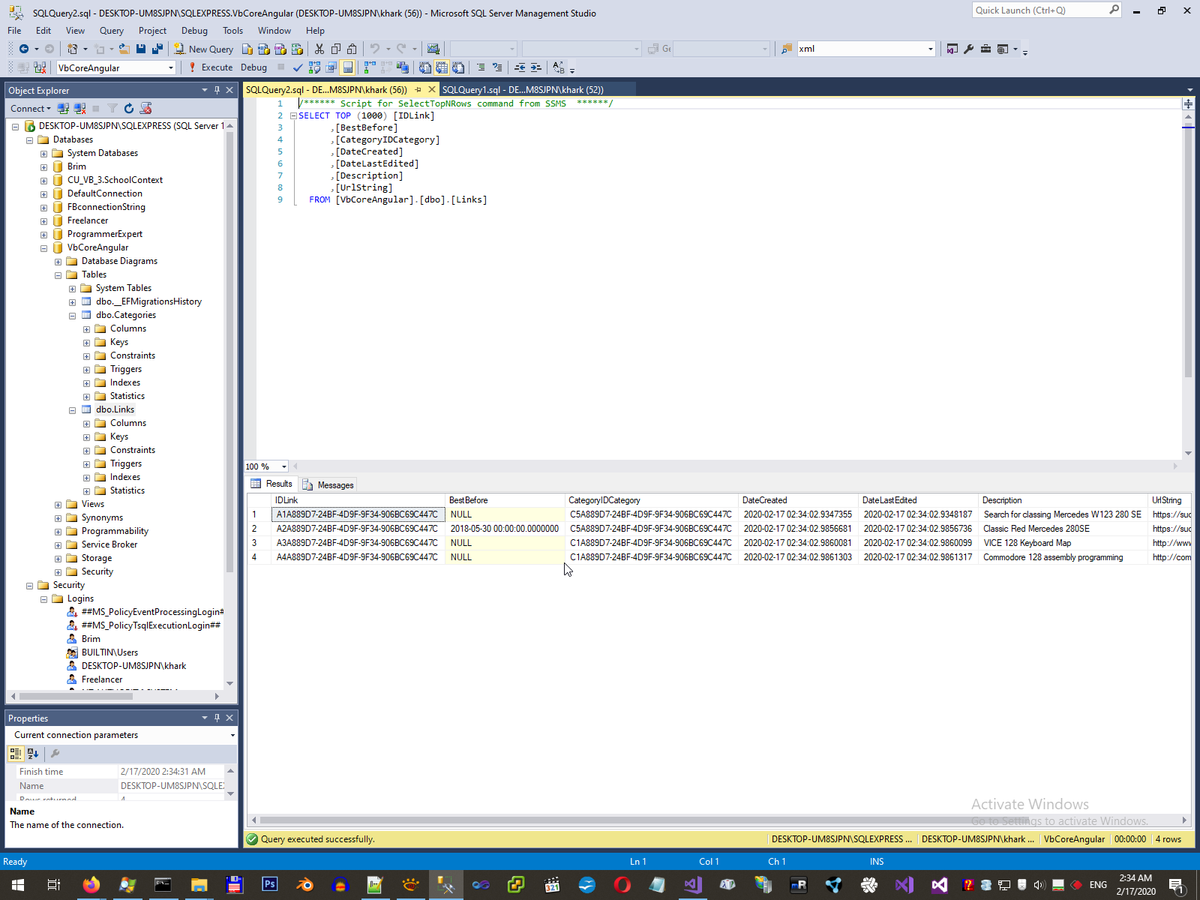Viewport: 1200px width, 900px height.
Task: Open the VbCoreAngular database dropdown
Action: pyautogui.click(x=171, y=68)
